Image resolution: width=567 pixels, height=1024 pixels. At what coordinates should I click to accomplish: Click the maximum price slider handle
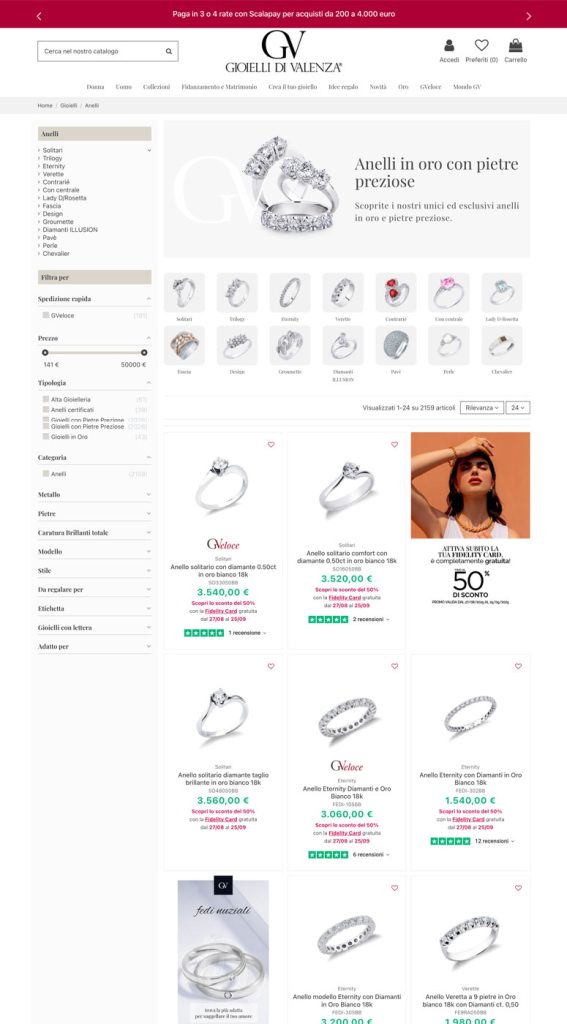pyautogui.click(x=144, y=353)
